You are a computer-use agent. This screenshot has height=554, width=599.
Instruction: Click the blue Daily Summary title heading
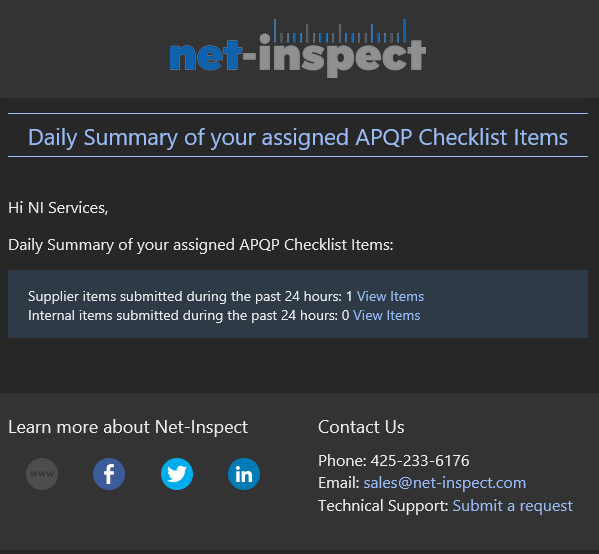pos(298,137)
